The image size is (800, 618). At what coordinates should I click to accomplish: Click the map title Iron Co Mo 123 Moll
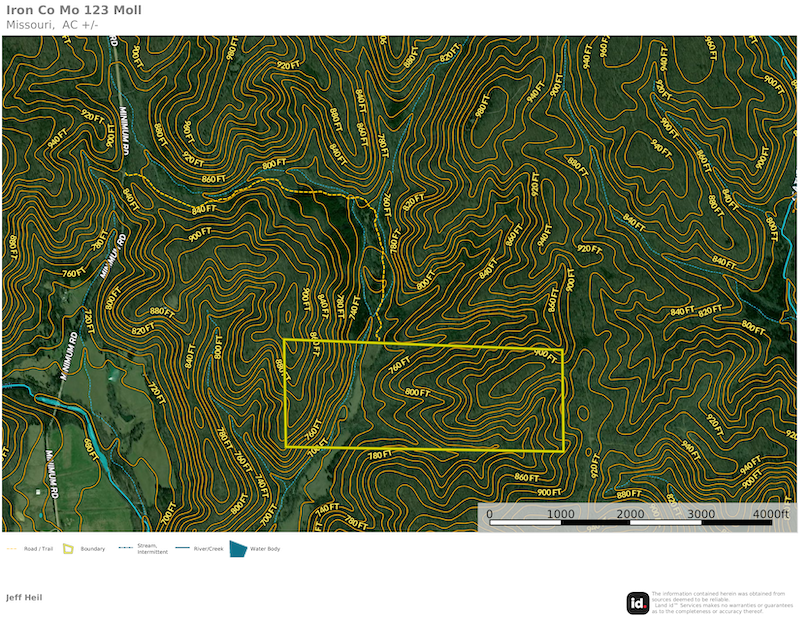coord(74,10)
